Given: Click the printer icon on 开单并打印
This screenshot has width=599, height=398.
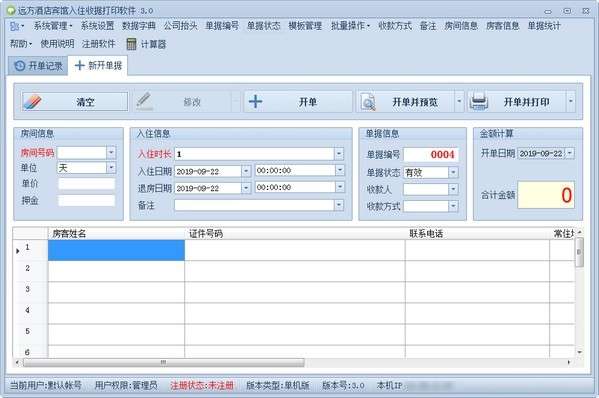Looking at the screenshot, I should (x=479, y=102).
